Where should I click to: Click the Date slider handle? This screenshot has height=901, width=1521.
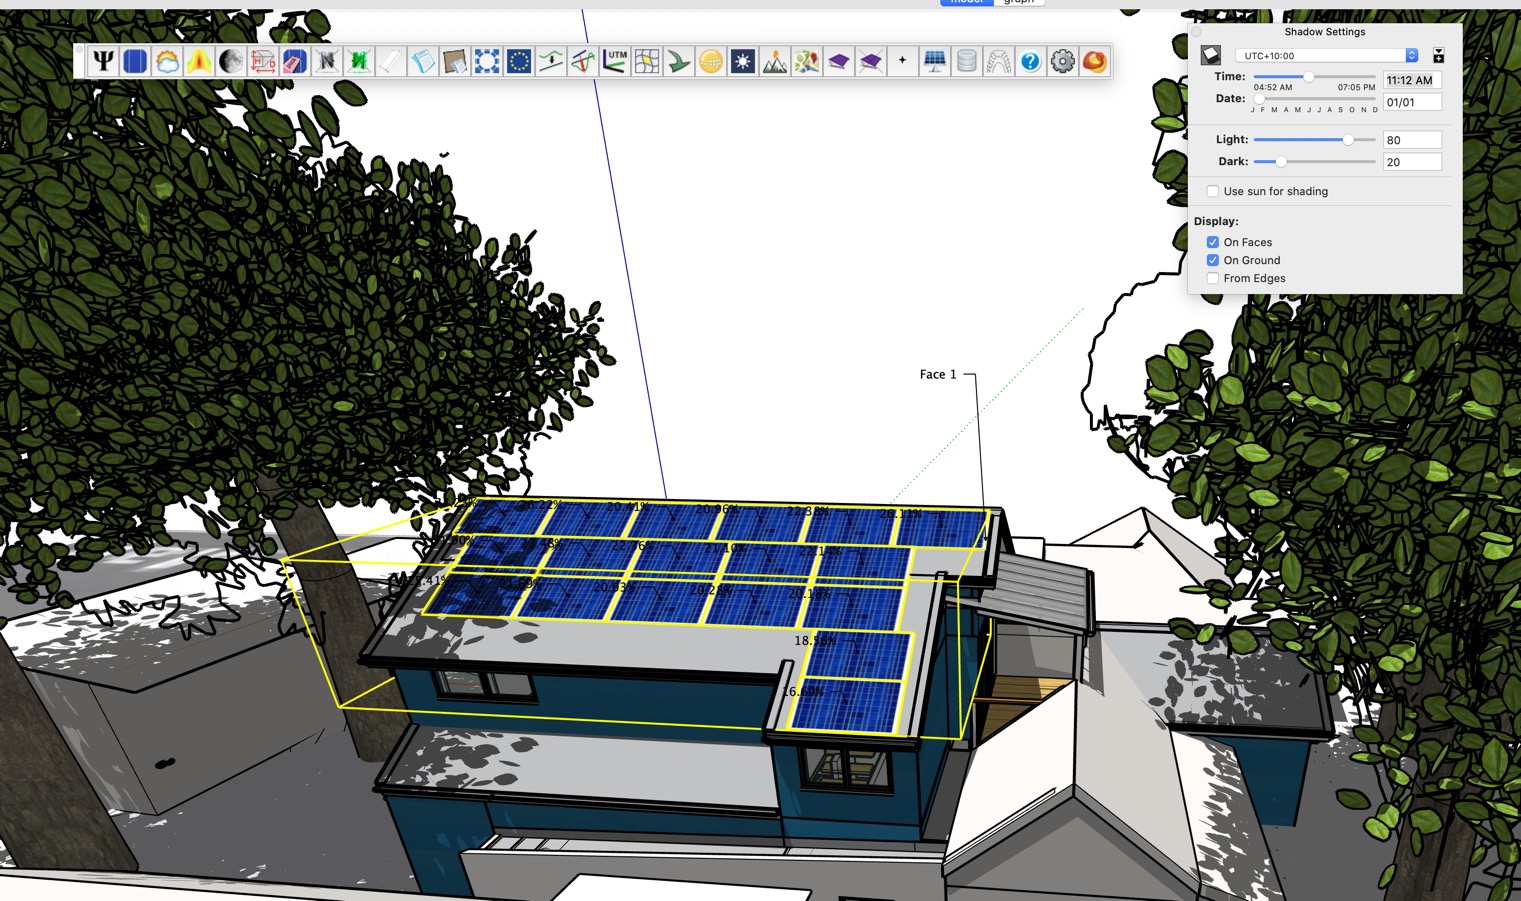point(1259,99)
